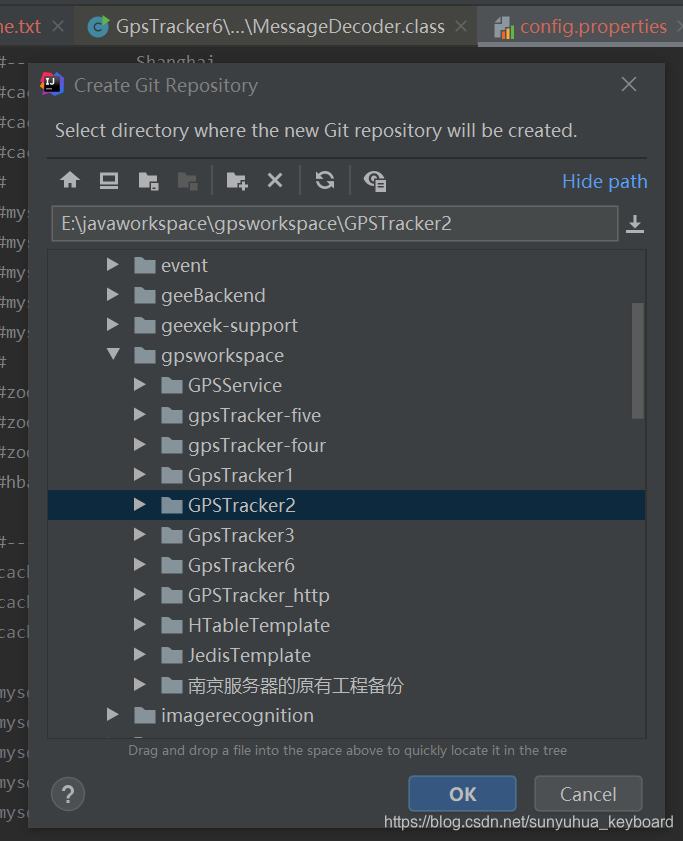The image size is (683, 841).
Task: Expand the HTableTemplate folder
Action: (139, 625)
